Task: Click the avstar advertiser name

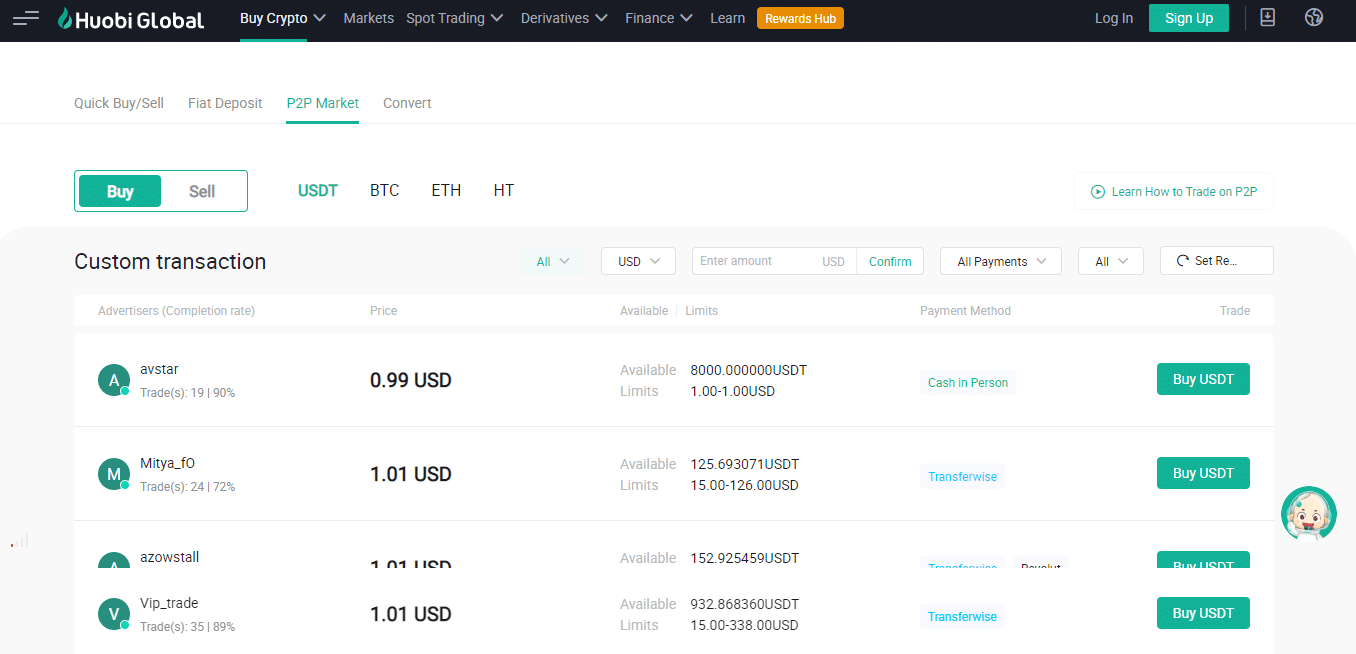Action: tap(159, 369)
